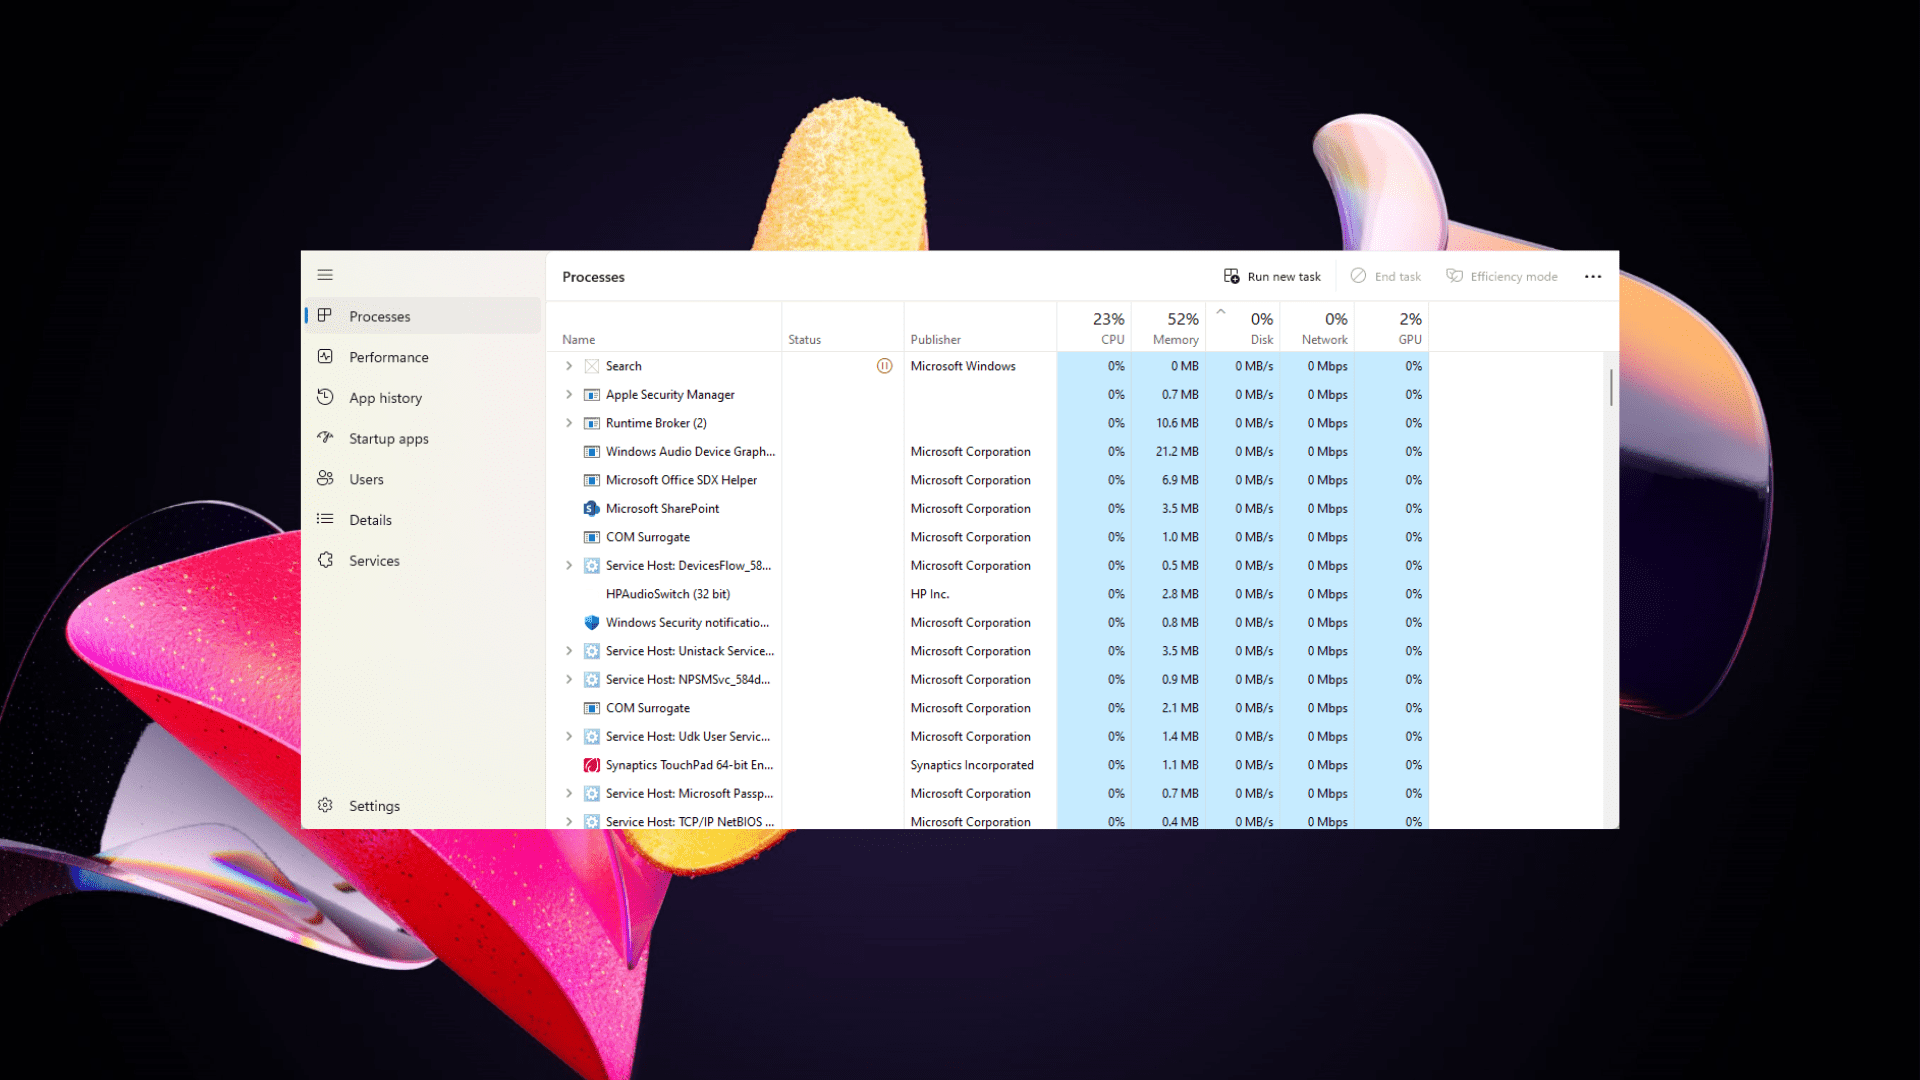1920x1080 pixels.
Task: Click the process list vertical scrollbar
Action: (1611, 388)
